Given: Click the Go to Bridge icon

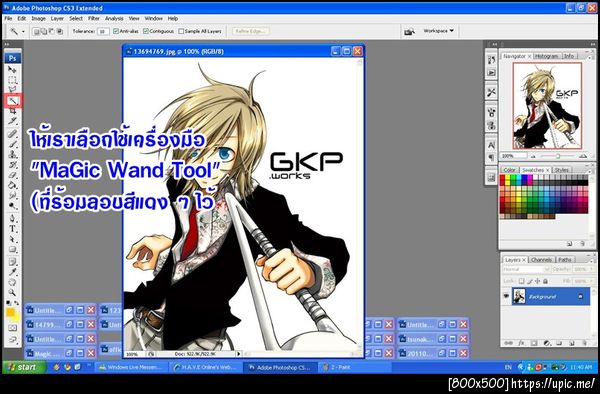Looking at the screenshot, I should pos(410,31).
